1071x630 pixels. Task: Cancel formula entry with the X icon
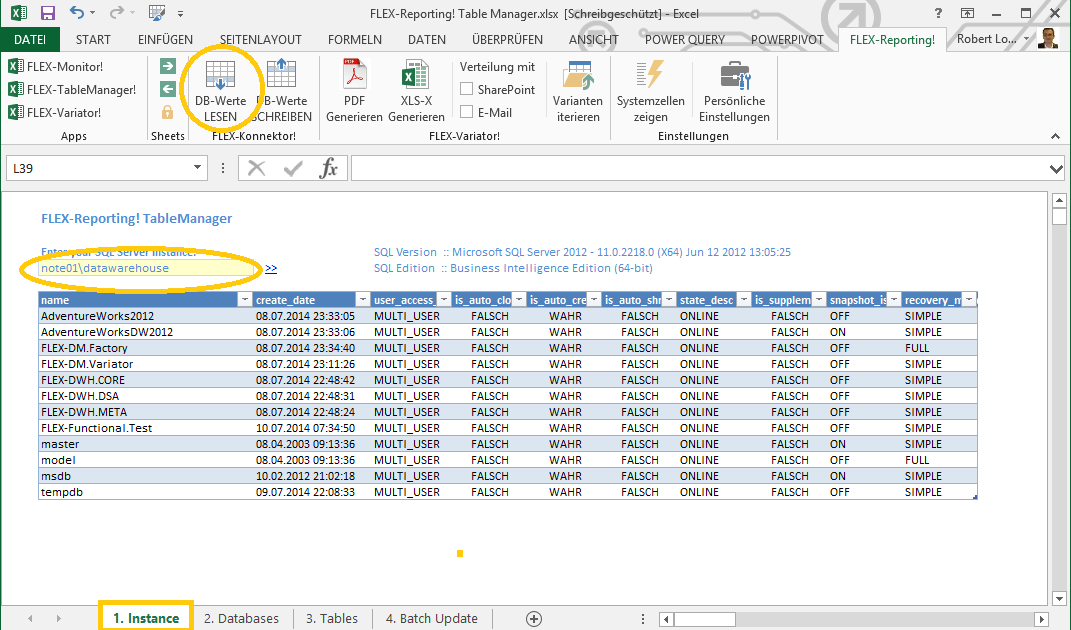(257, 168)
